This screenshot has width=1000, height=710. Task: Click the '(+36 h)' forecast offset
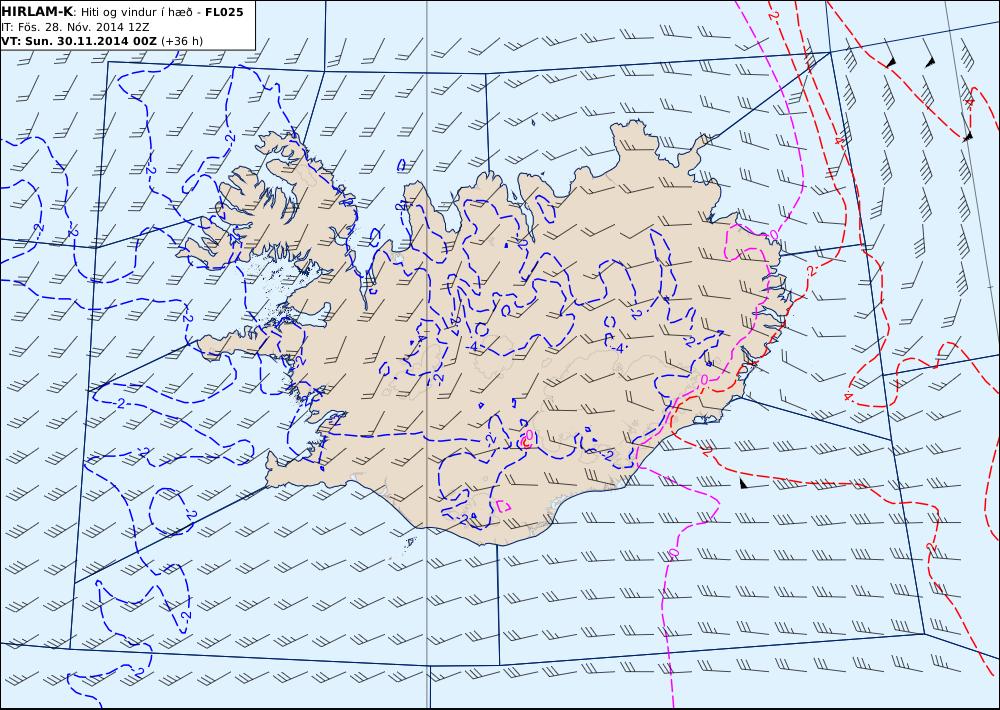[182, 41]
